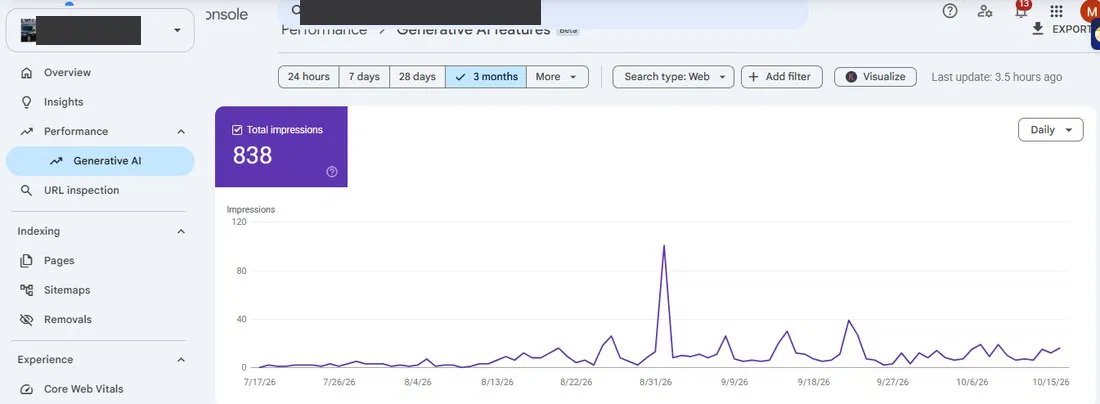The image size is (1100, 404).
Task: Open the account avatar M
Action: (x=1090, y=11)
